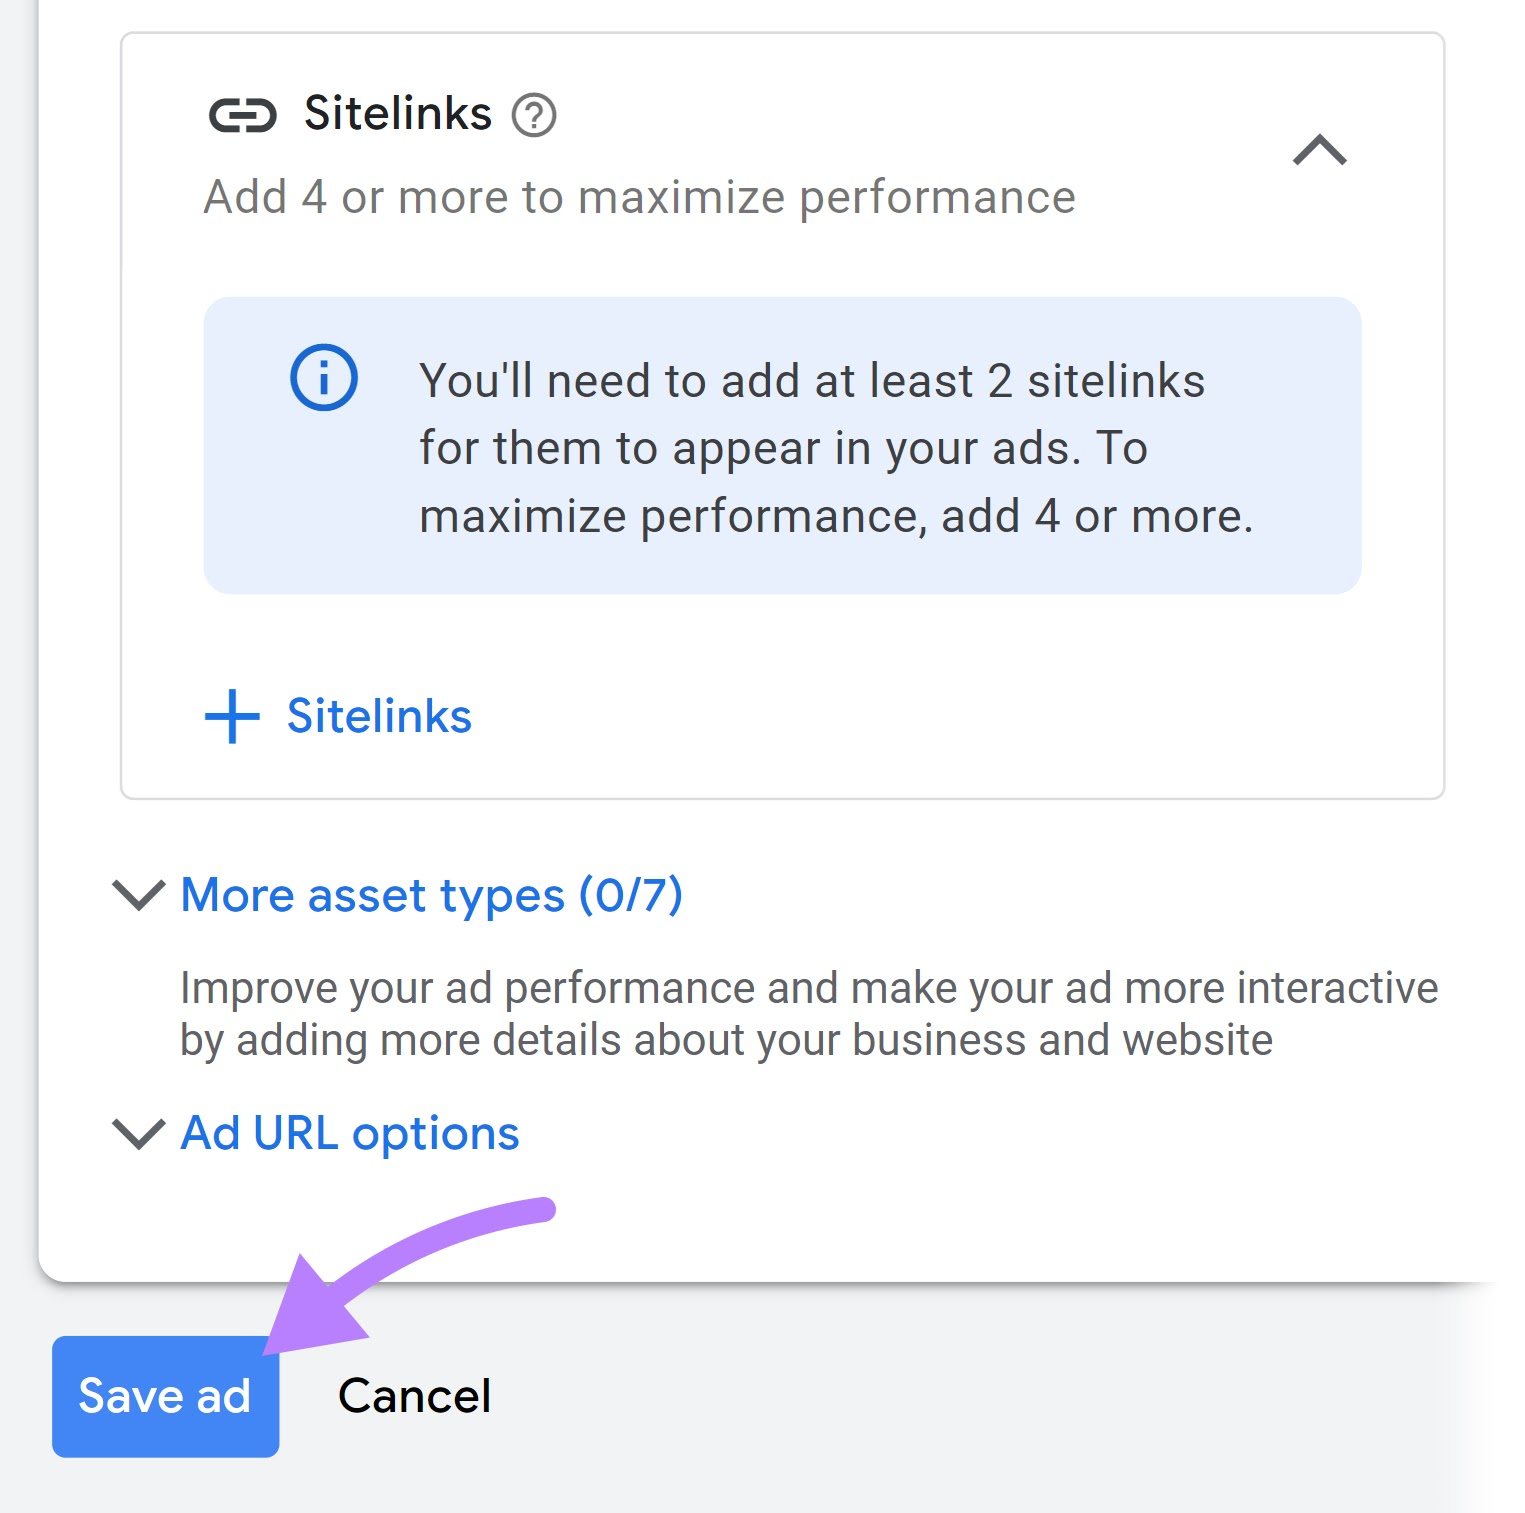Screen dimensions: 1525x1513
Task: Click the add icon before the Sitelinks link
Action: (230, 716)
